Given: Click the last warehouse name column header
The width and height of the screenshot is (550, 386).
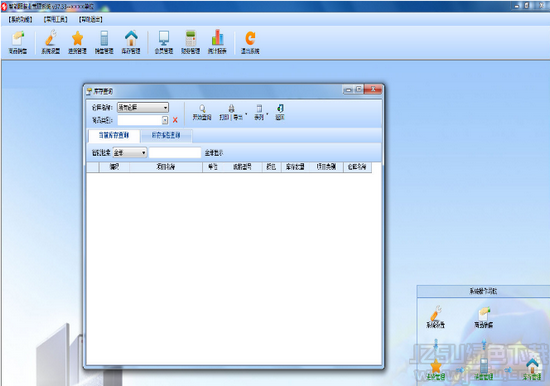Looking at the screenshot, I should click(357, 167).
